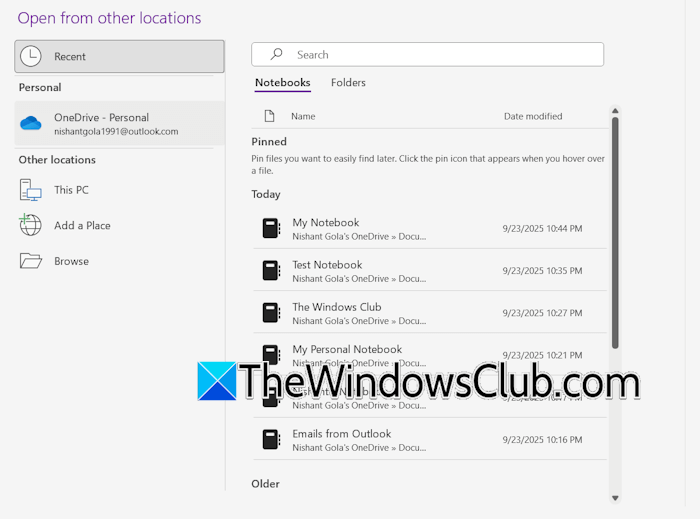Sort by Date modified column header
This screenshot has width=700, height=519.
[532, 116]
